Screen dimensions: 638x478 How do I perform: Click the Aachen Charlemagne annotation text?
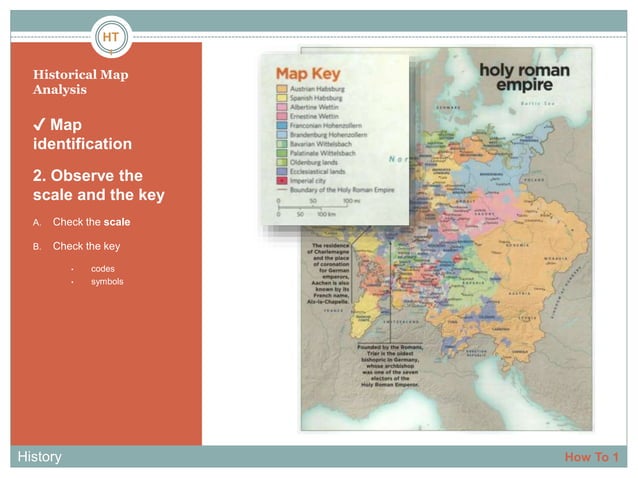coord(330,273)
